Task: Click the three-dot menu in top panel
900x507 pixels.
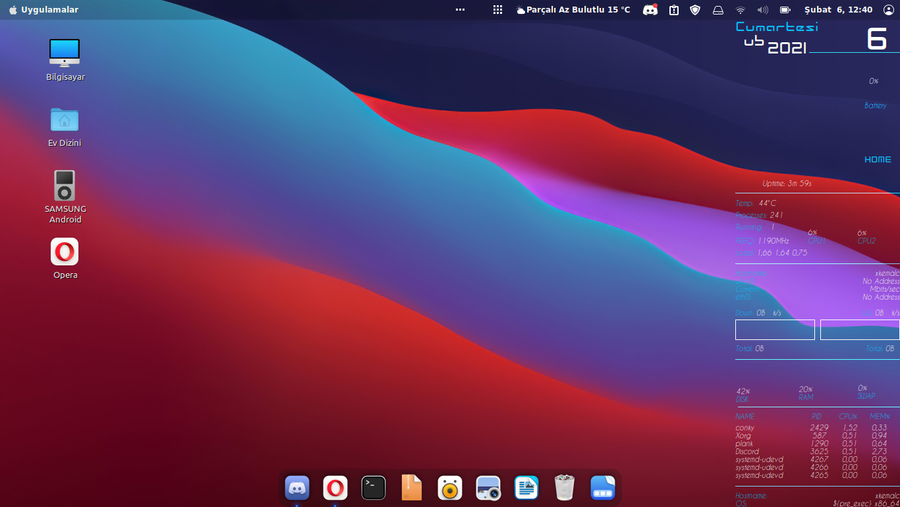Action: (x=460, y=10)
